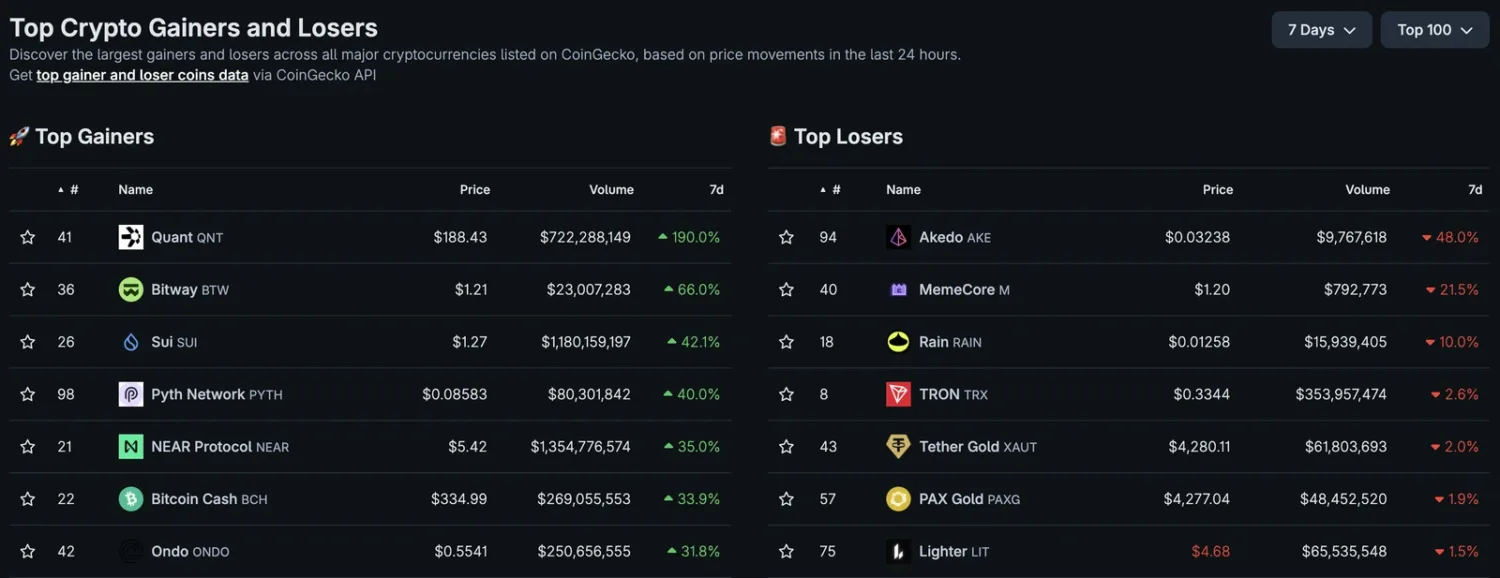The width and height of the screenshot is (1500, 578).
Task: Click the Bitway coin logo icon
Action: (131, 290)
